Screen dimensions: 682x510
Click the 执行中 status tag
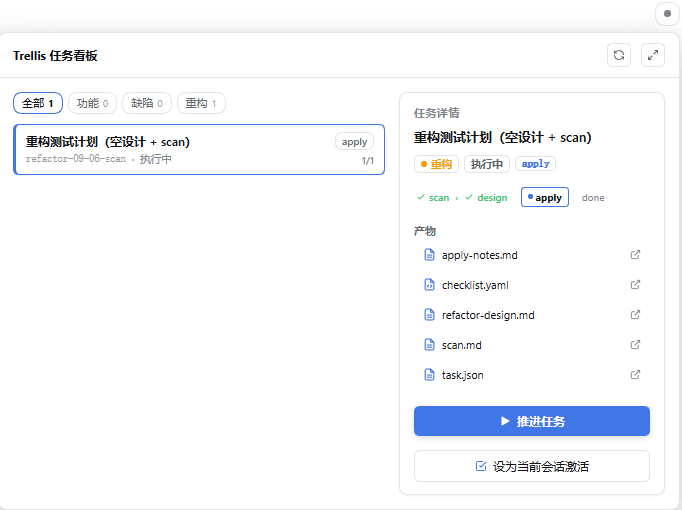(x=487, y=164)
